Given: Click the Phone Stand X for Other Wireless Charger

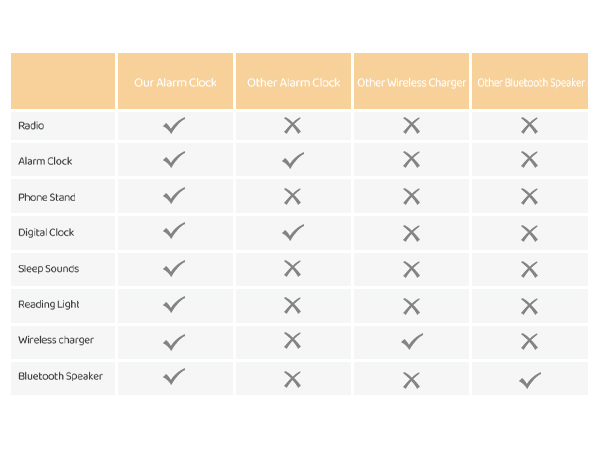Looking at the screenshot, I should point(411,197).
